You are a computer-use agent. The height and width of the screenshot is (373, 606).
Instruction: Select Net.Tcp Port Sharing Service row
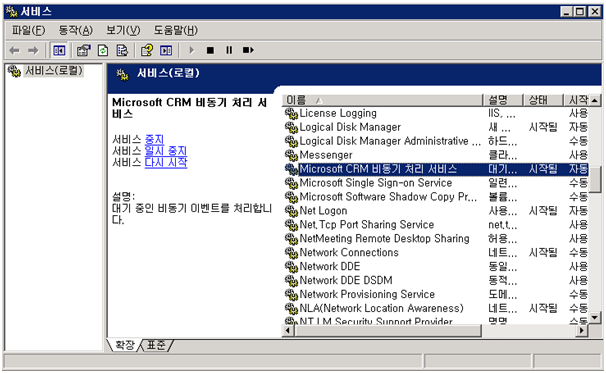tap(436, 225)
